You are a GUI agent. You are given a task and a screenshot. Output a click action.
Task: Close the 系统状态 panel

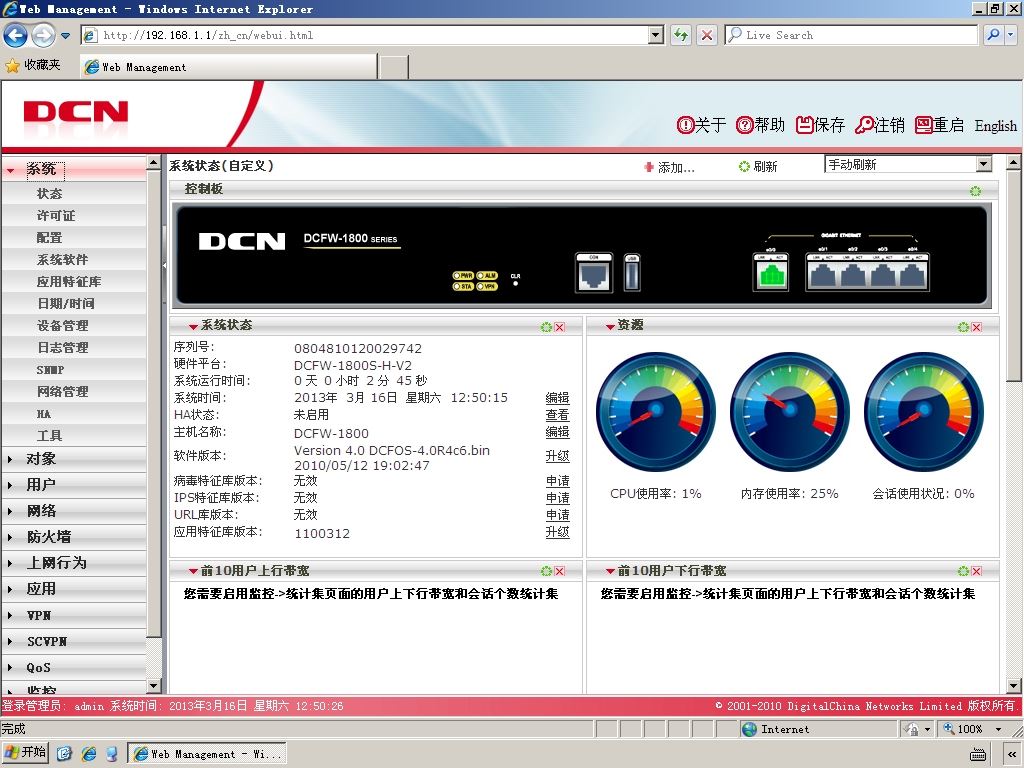pos(560,327)
